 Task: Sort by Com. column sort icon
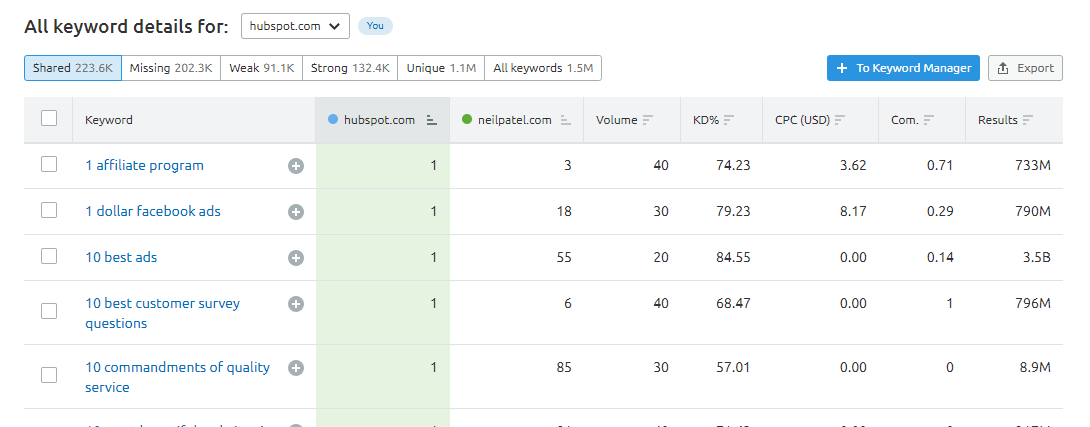tap(929, 120)
